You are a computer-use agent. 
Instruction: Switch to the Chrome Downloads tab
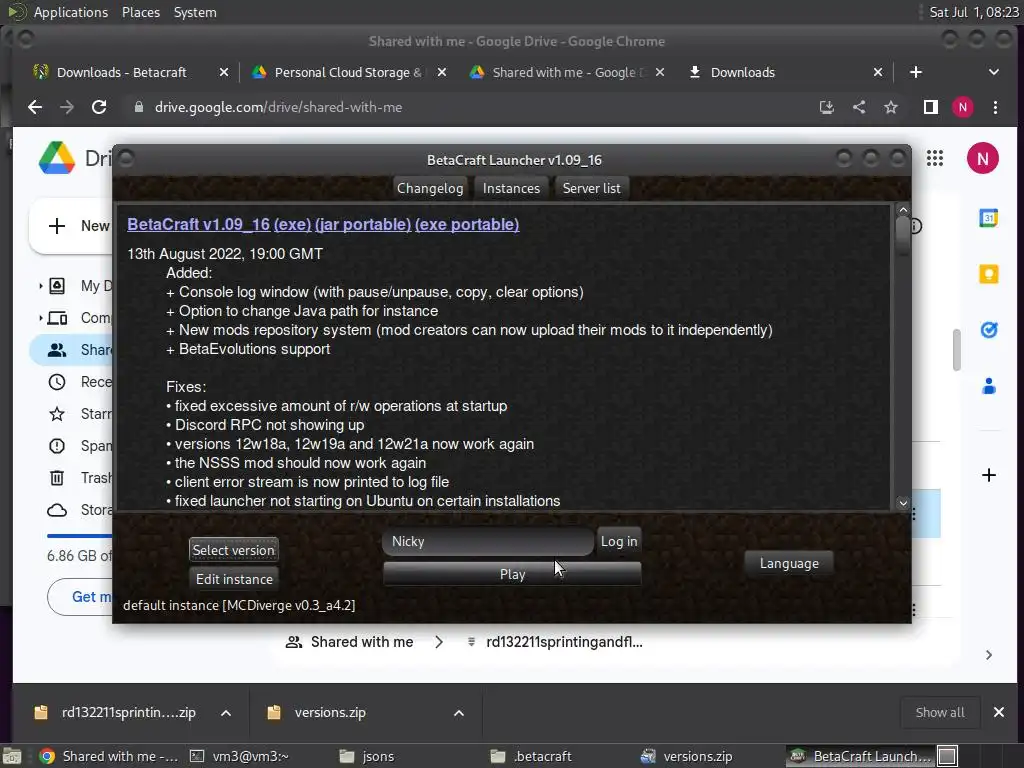point(743,72)
